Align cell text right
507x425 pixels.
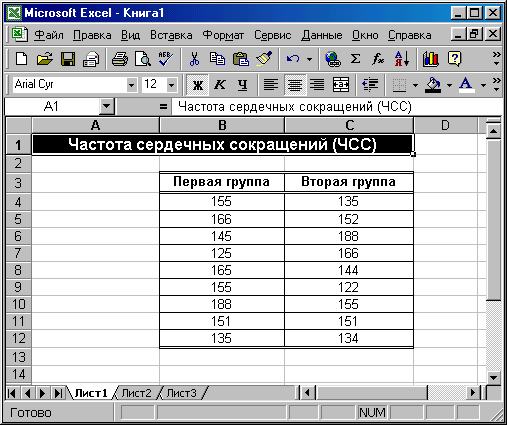pos(317,85)
